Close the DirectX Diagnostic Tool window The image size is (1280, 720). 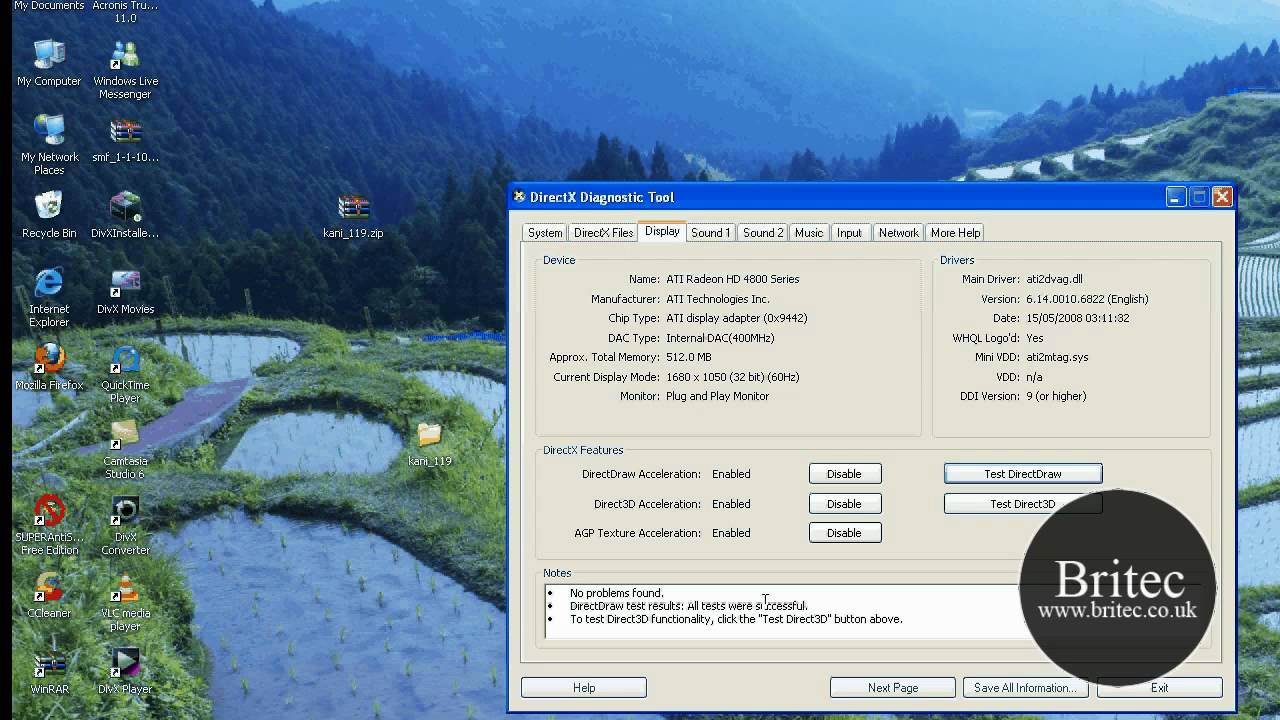point(1222,197)
